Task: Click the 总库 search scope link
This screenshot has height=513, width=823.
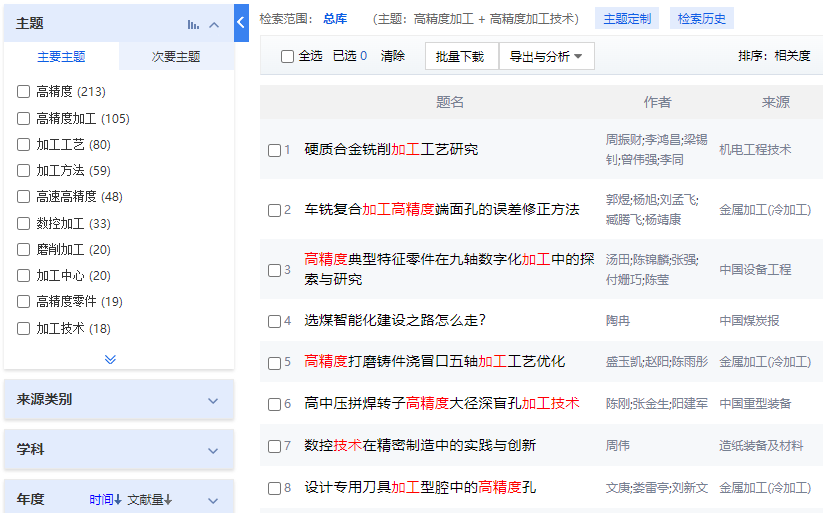Action: click(x=335, y=19)
